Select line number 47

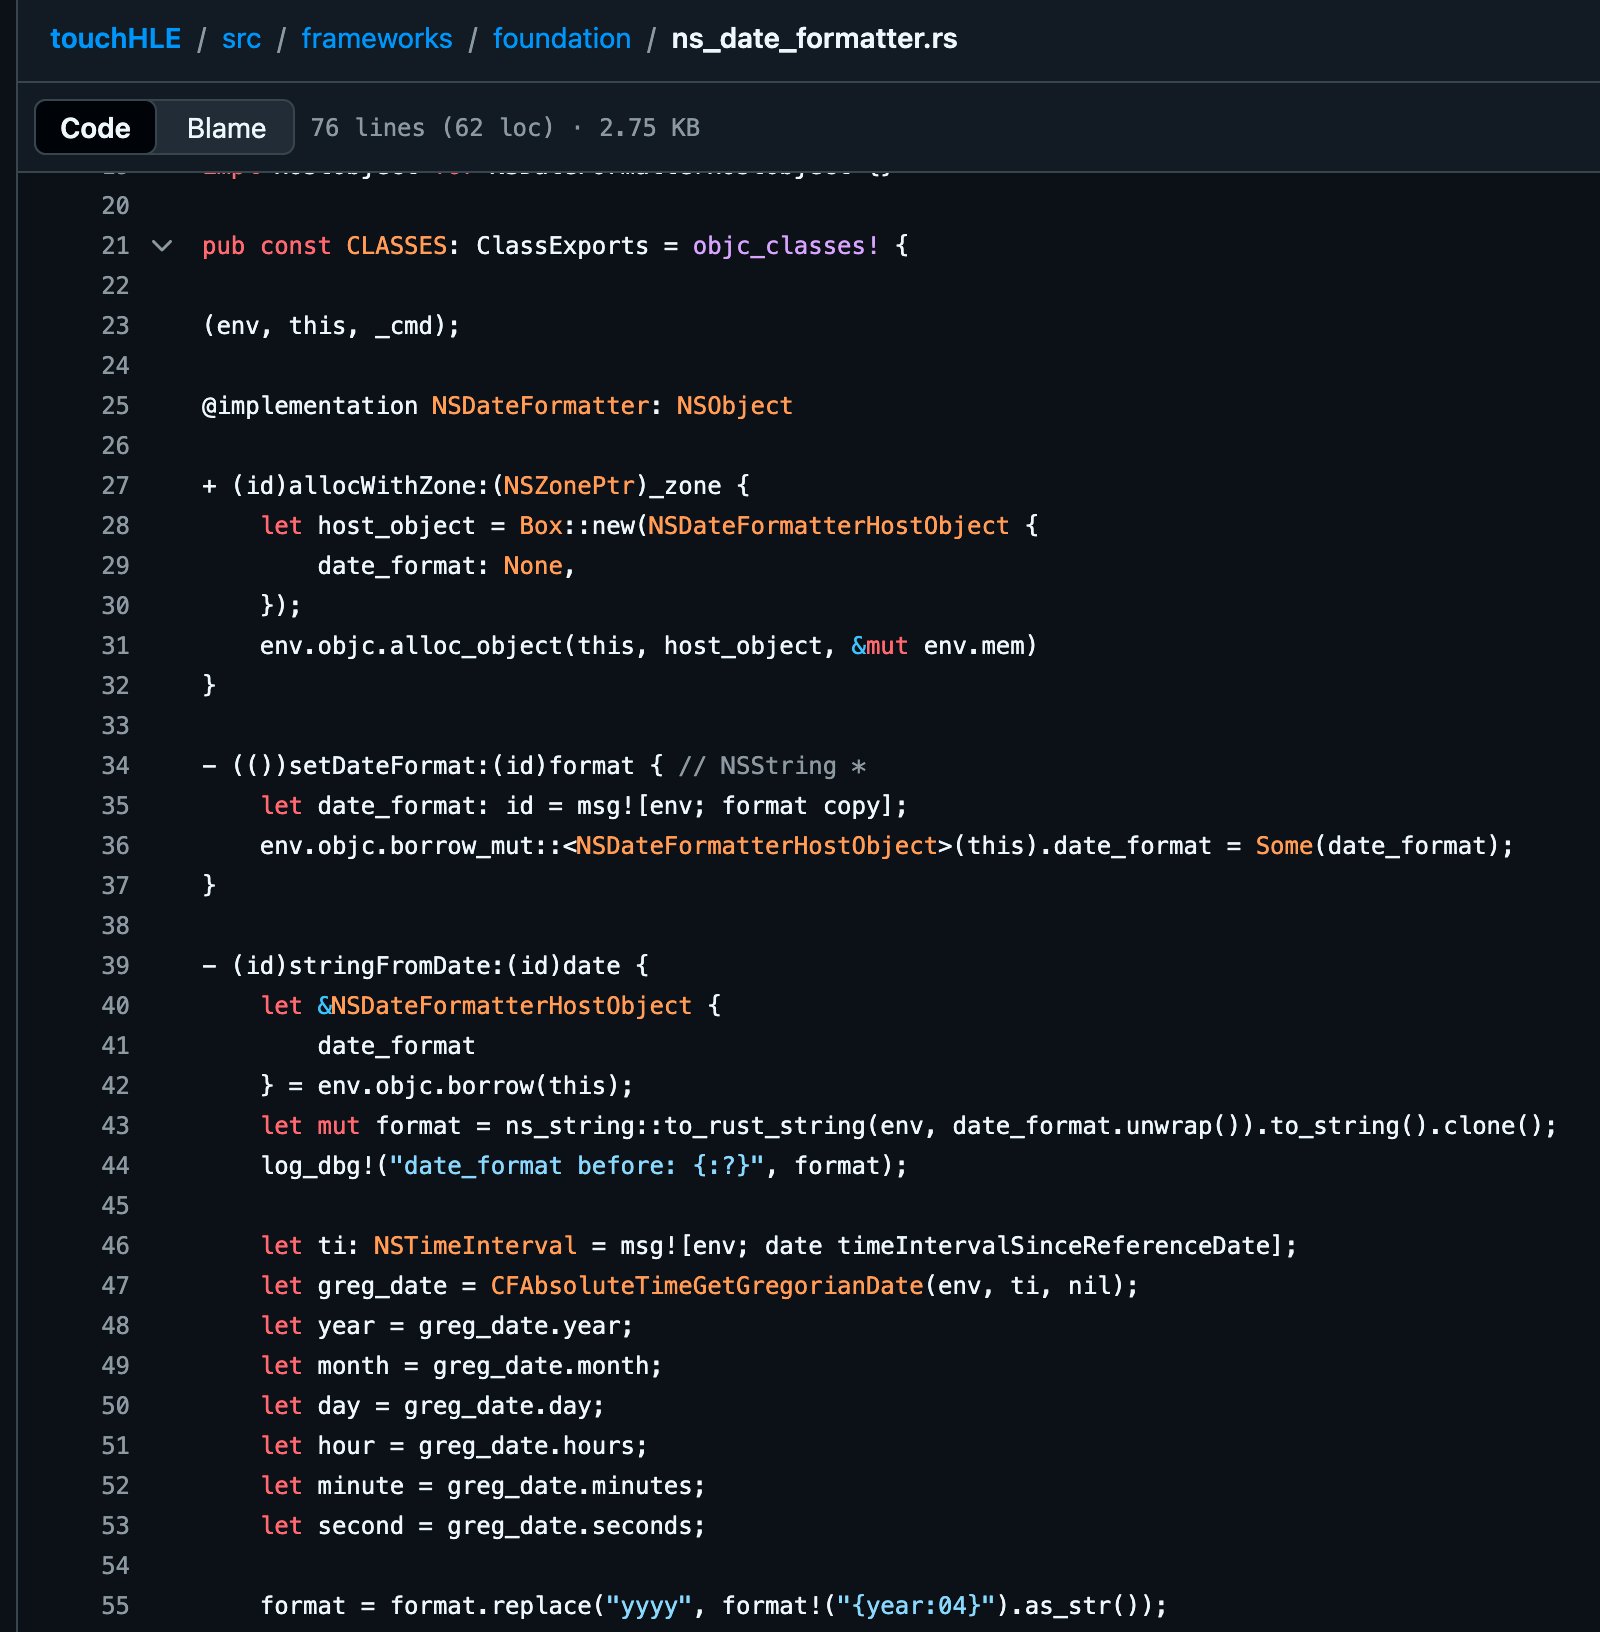[115, 1286]
